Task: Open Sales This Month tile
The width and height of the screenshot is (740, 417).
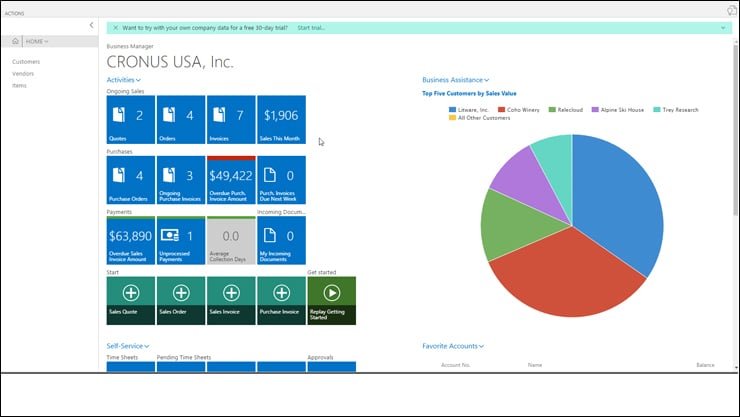Action: point(281,119)
